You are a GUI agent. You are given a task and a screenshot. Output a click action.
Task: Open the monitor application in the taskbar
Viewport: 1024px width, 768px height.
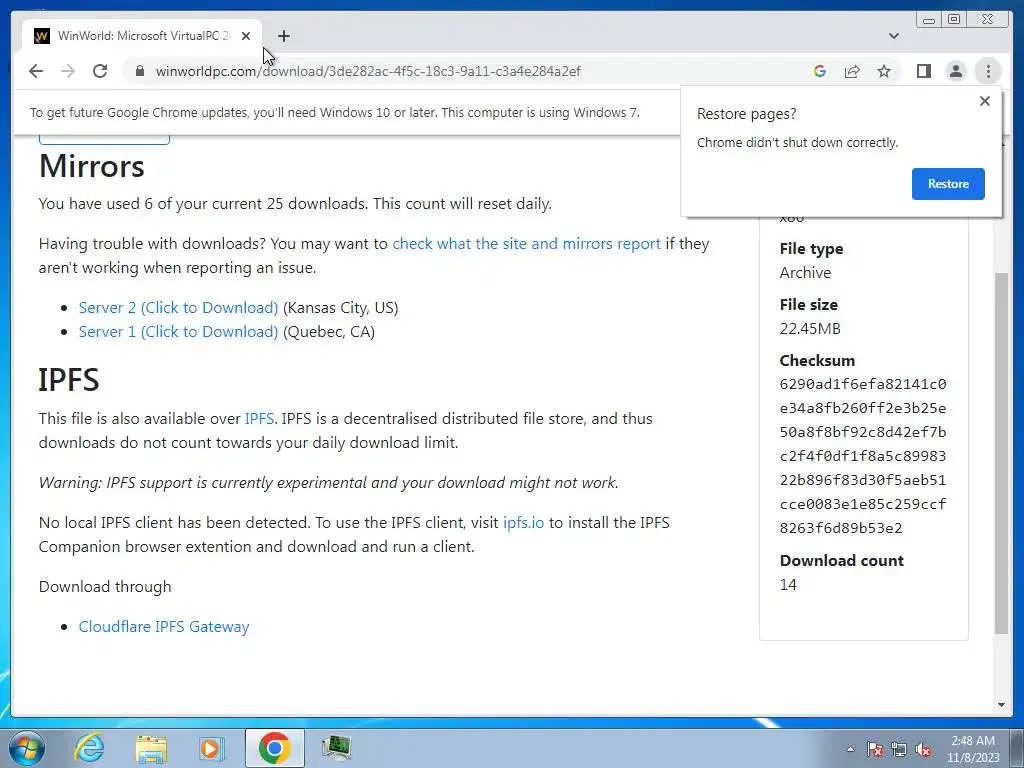point(336,748)
